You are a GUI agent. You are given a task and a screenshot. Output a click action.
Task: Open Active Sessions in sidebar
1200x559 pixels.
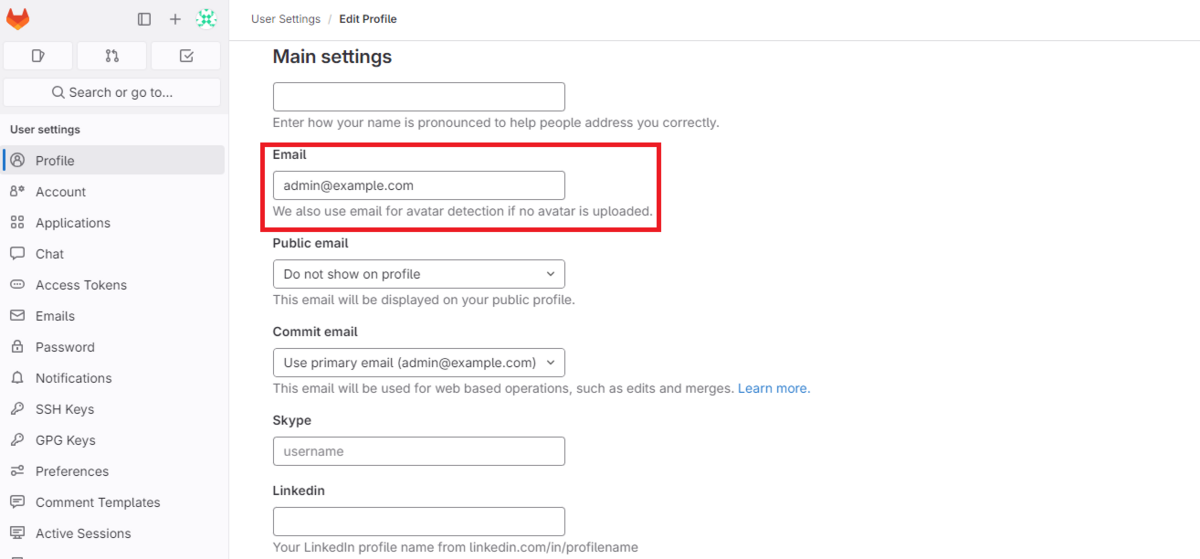tap(83, 533)
